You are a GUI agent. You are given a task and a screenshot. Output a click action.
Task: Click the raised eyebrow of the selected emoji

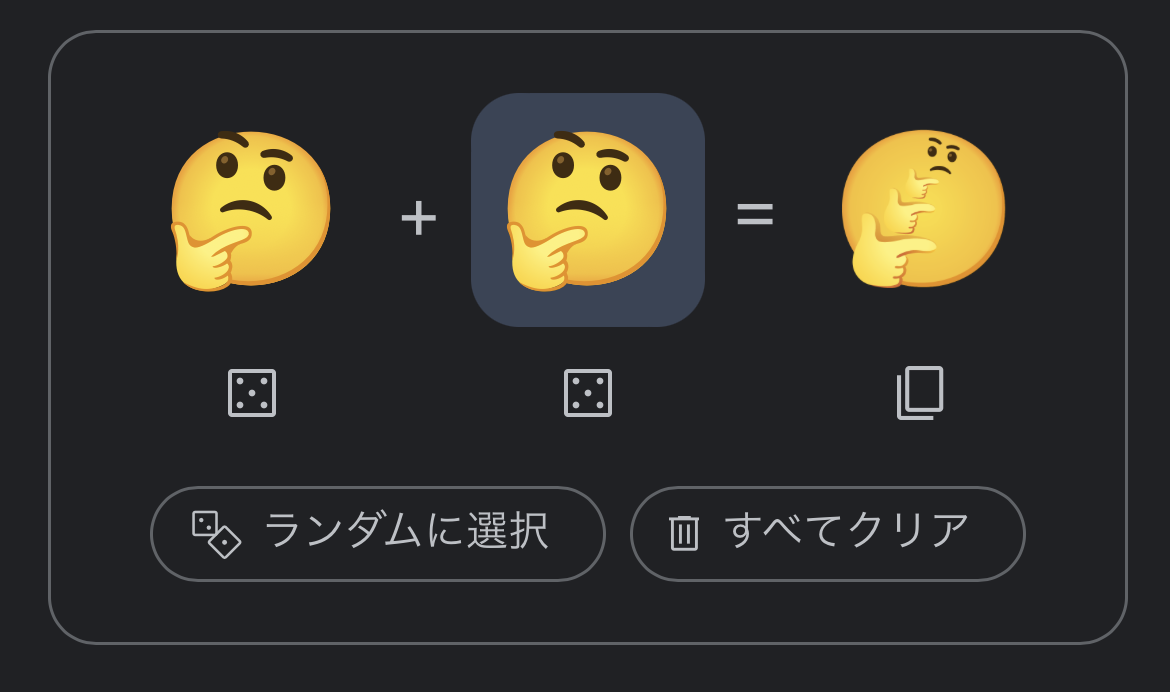pos(570,140)
